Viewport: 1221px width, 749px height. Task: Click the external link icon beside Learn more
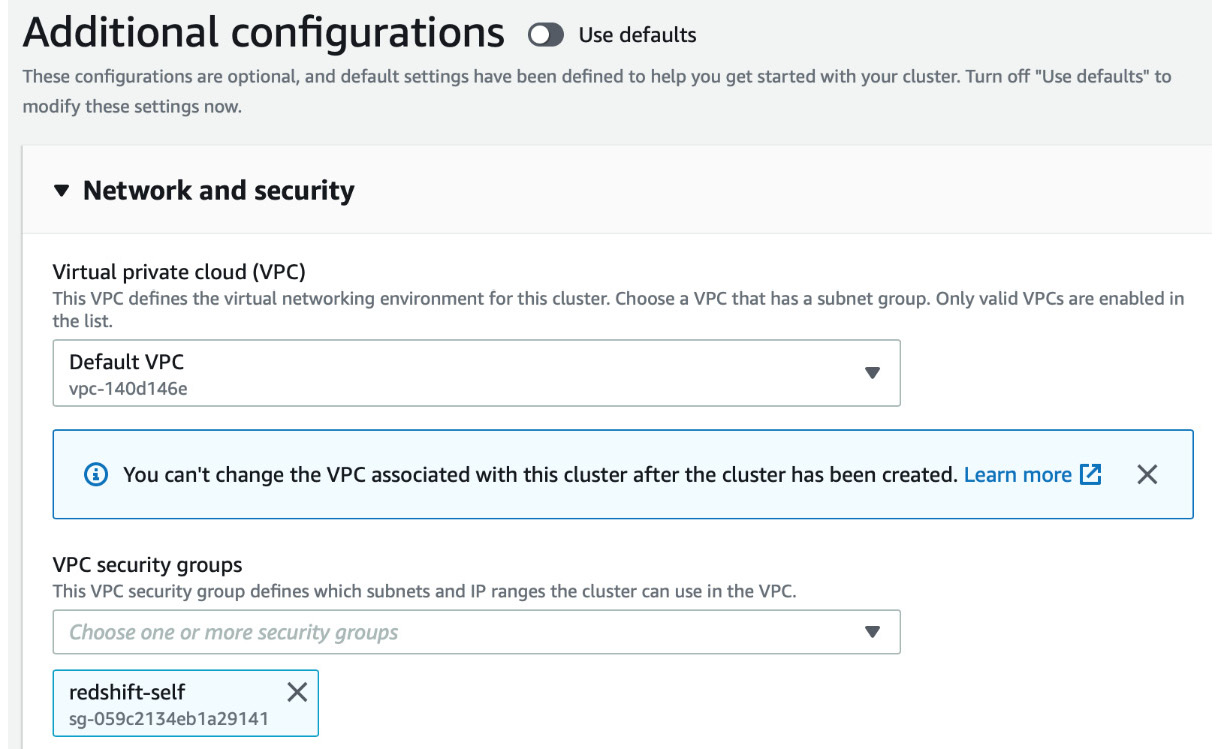point(1091,475)
